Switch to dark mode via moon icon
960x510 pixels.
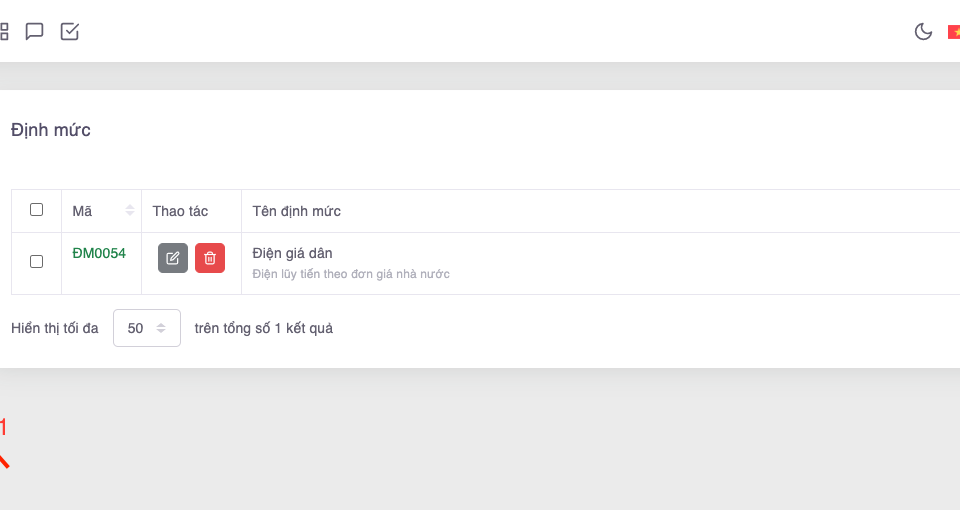[923, 32]
